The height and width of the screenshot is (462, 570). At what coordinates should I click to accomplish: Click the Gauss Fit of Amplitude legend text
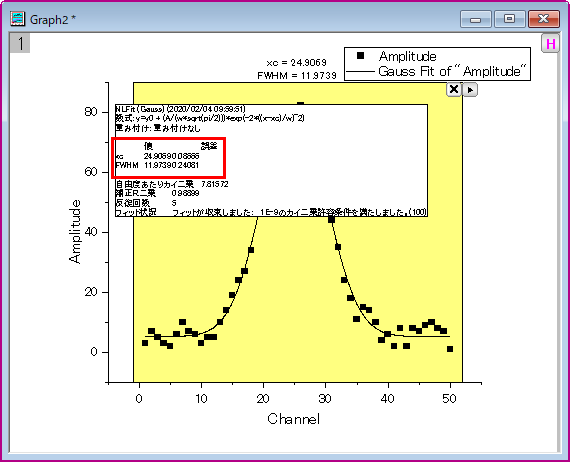click(x=452, y=71)
